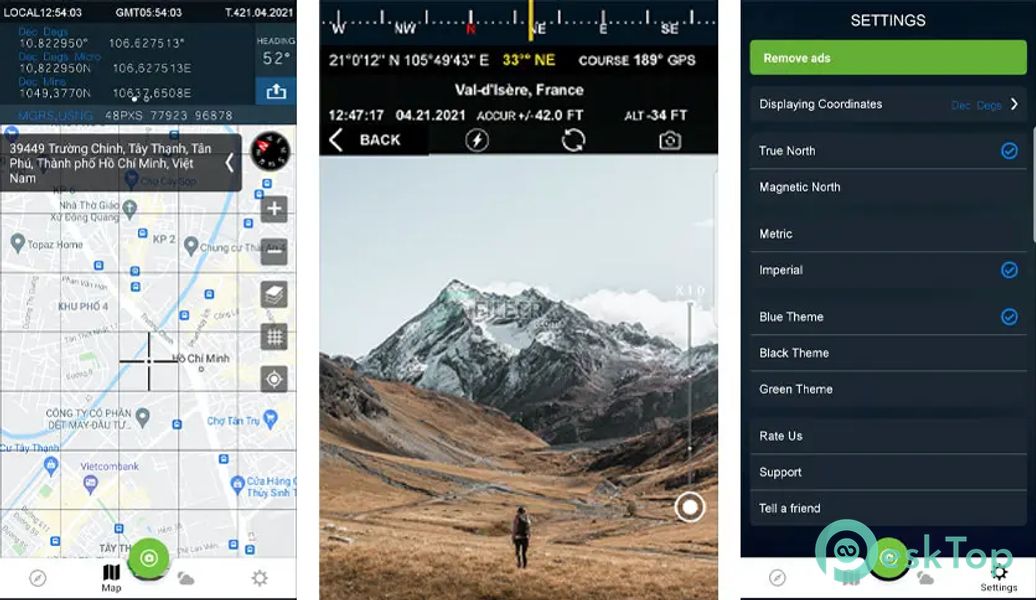
Task: Select Imperial units
Action: [888, 270]
